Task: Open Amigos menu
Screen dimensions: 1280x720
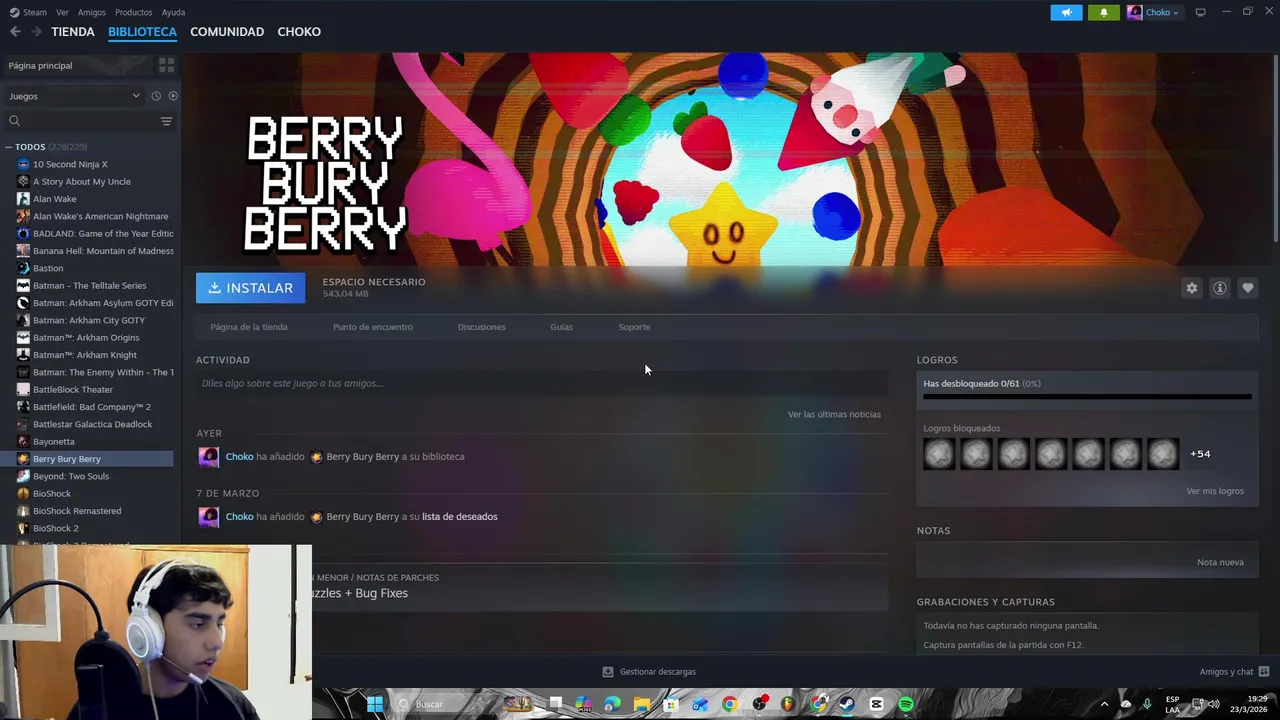Action: click(92, 12)
